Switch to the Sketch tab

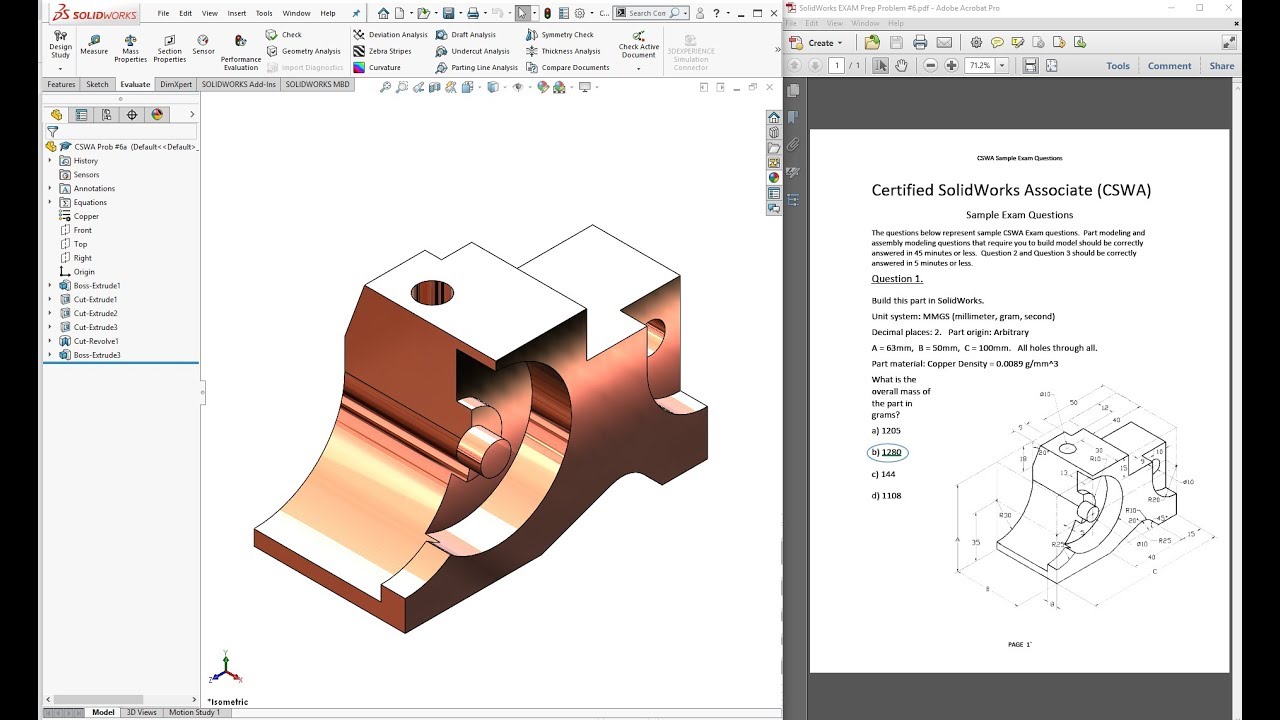coord(97,85)
